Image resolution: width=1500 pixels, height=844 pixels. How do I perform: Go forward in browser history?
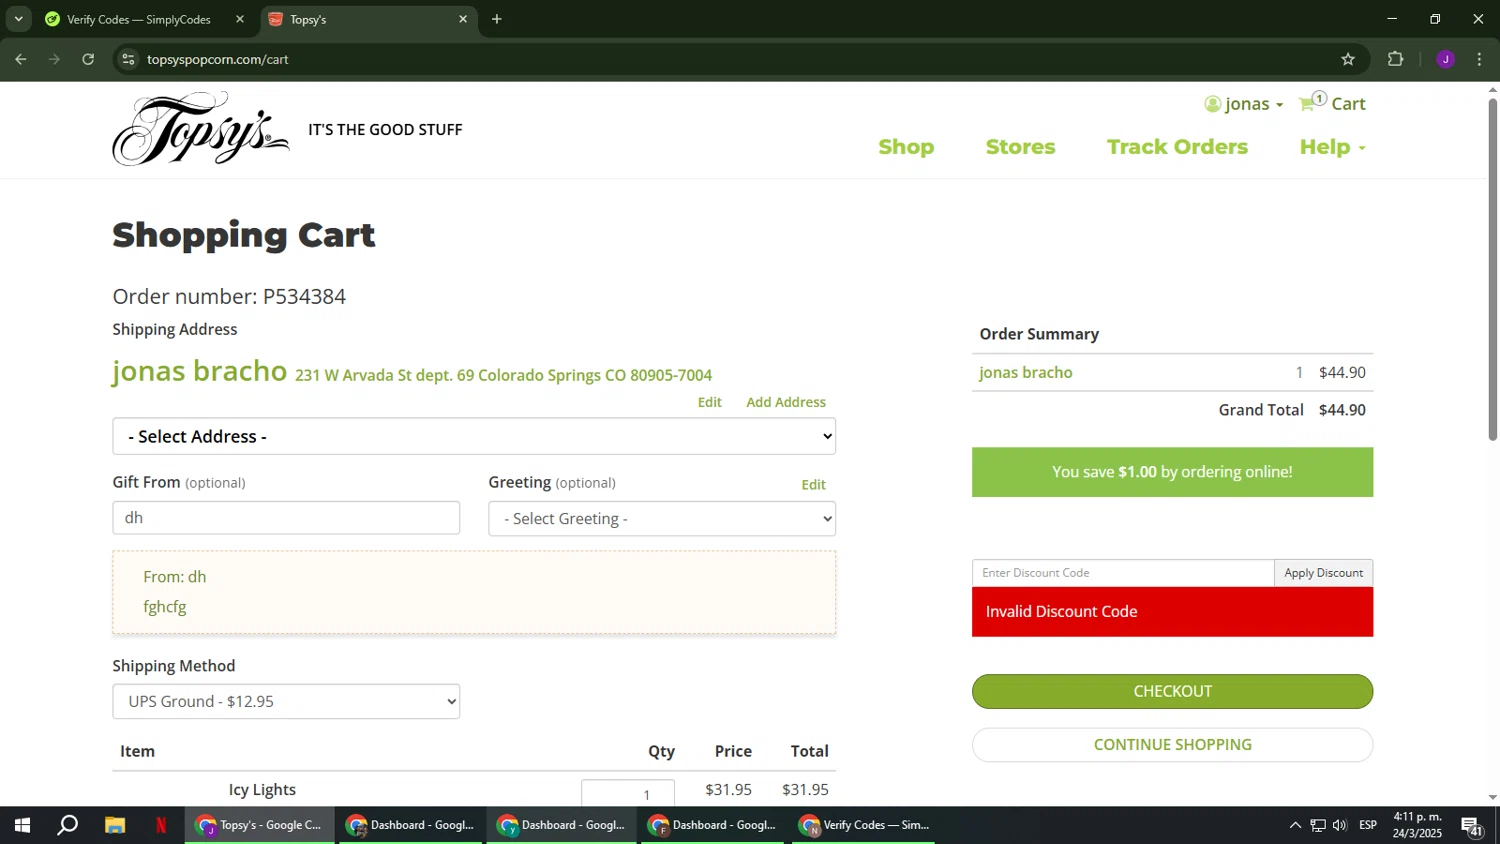pos(55,59)
